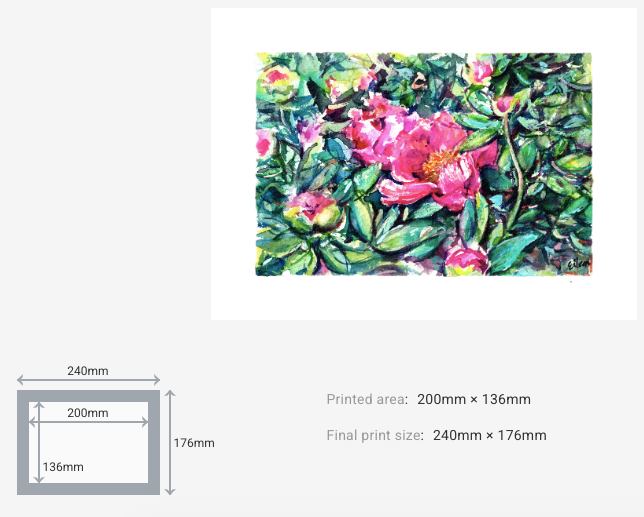
Task: Click the print size diagram frame
Action: click(88, 442)
